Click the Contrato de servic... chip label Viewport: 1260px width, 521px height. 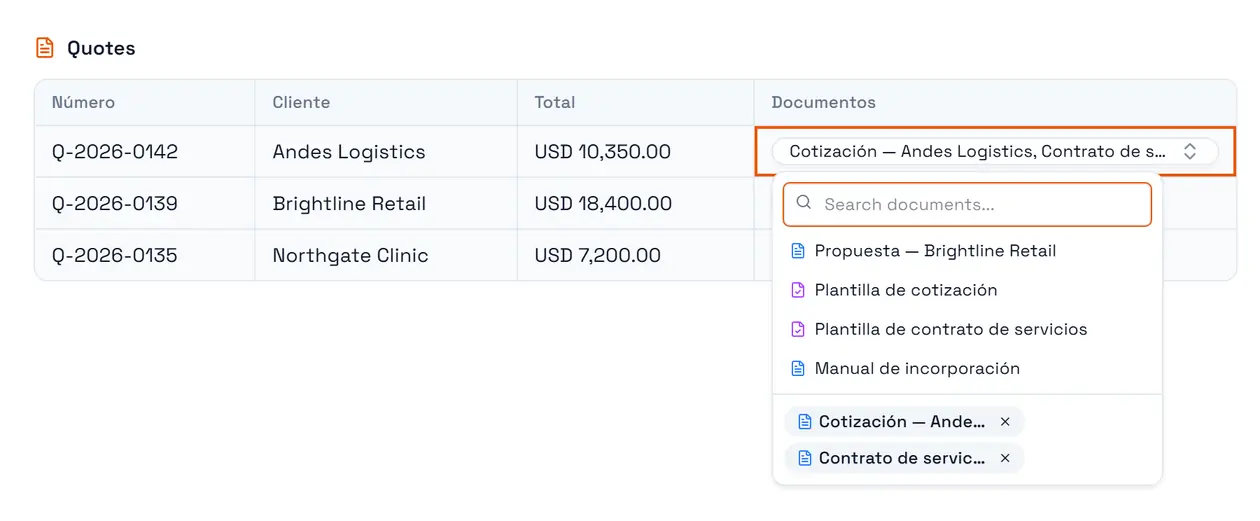[902, 458]
